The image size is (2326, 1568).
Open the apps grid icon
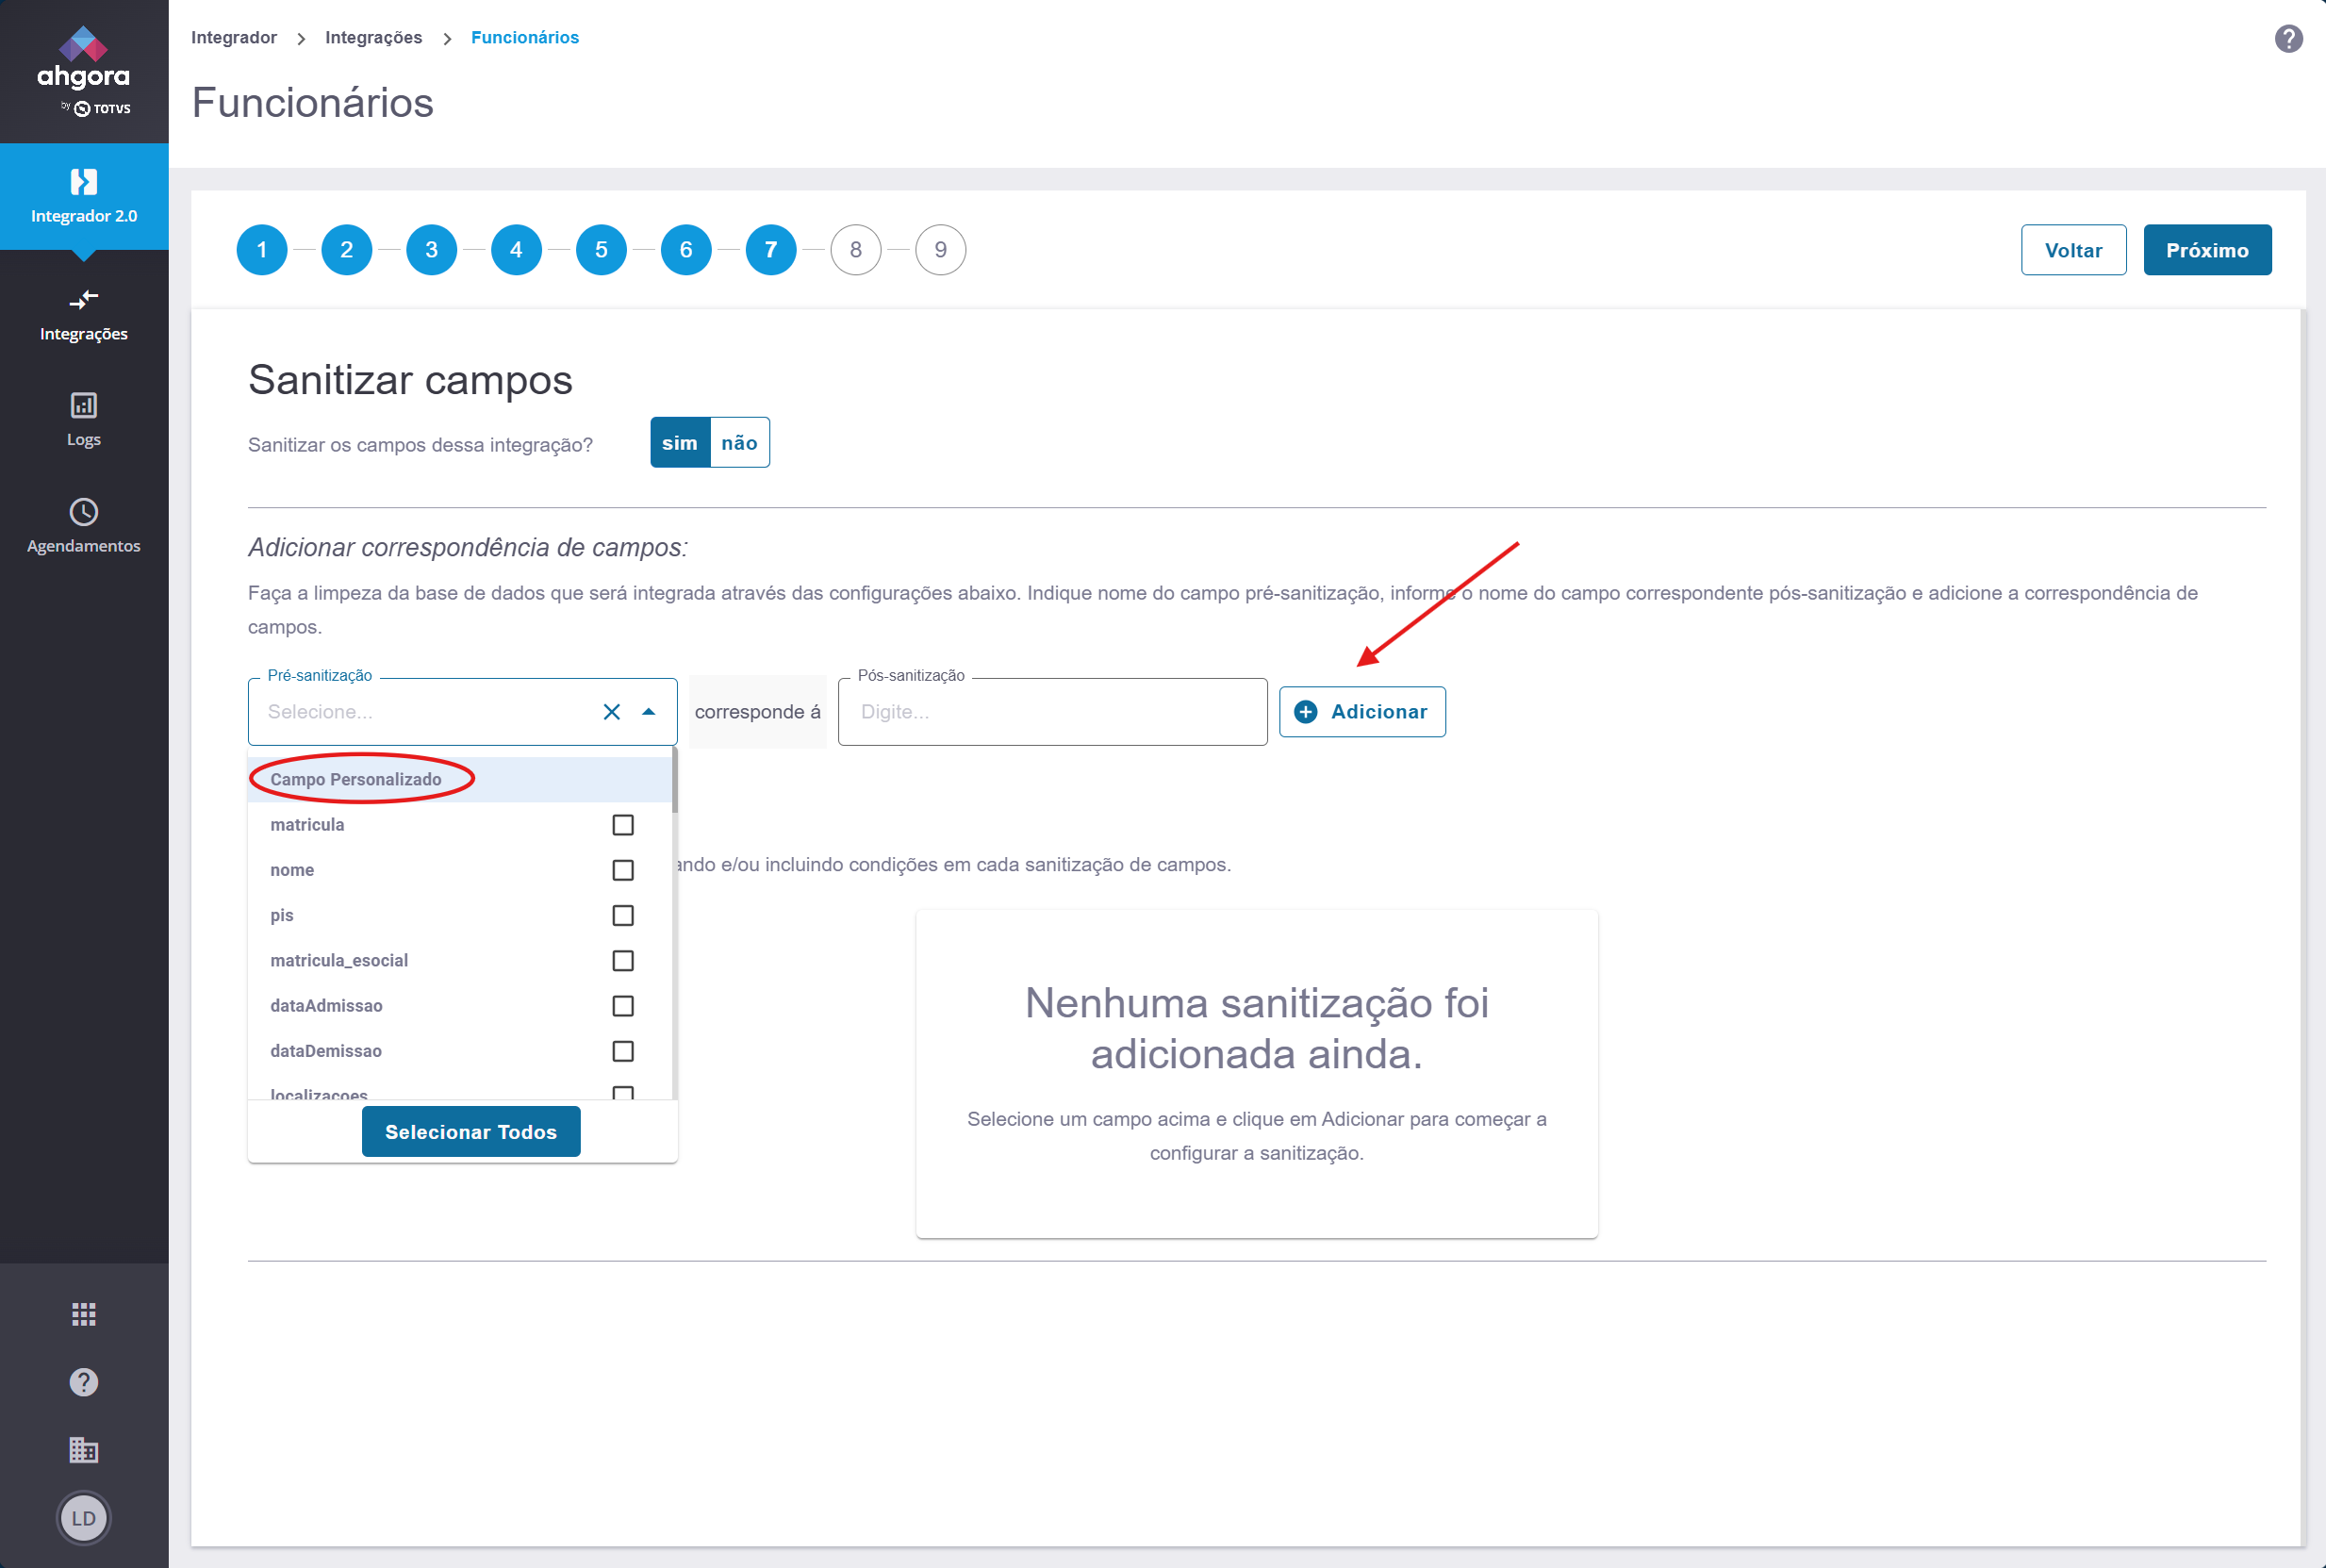click(84, 1314)
